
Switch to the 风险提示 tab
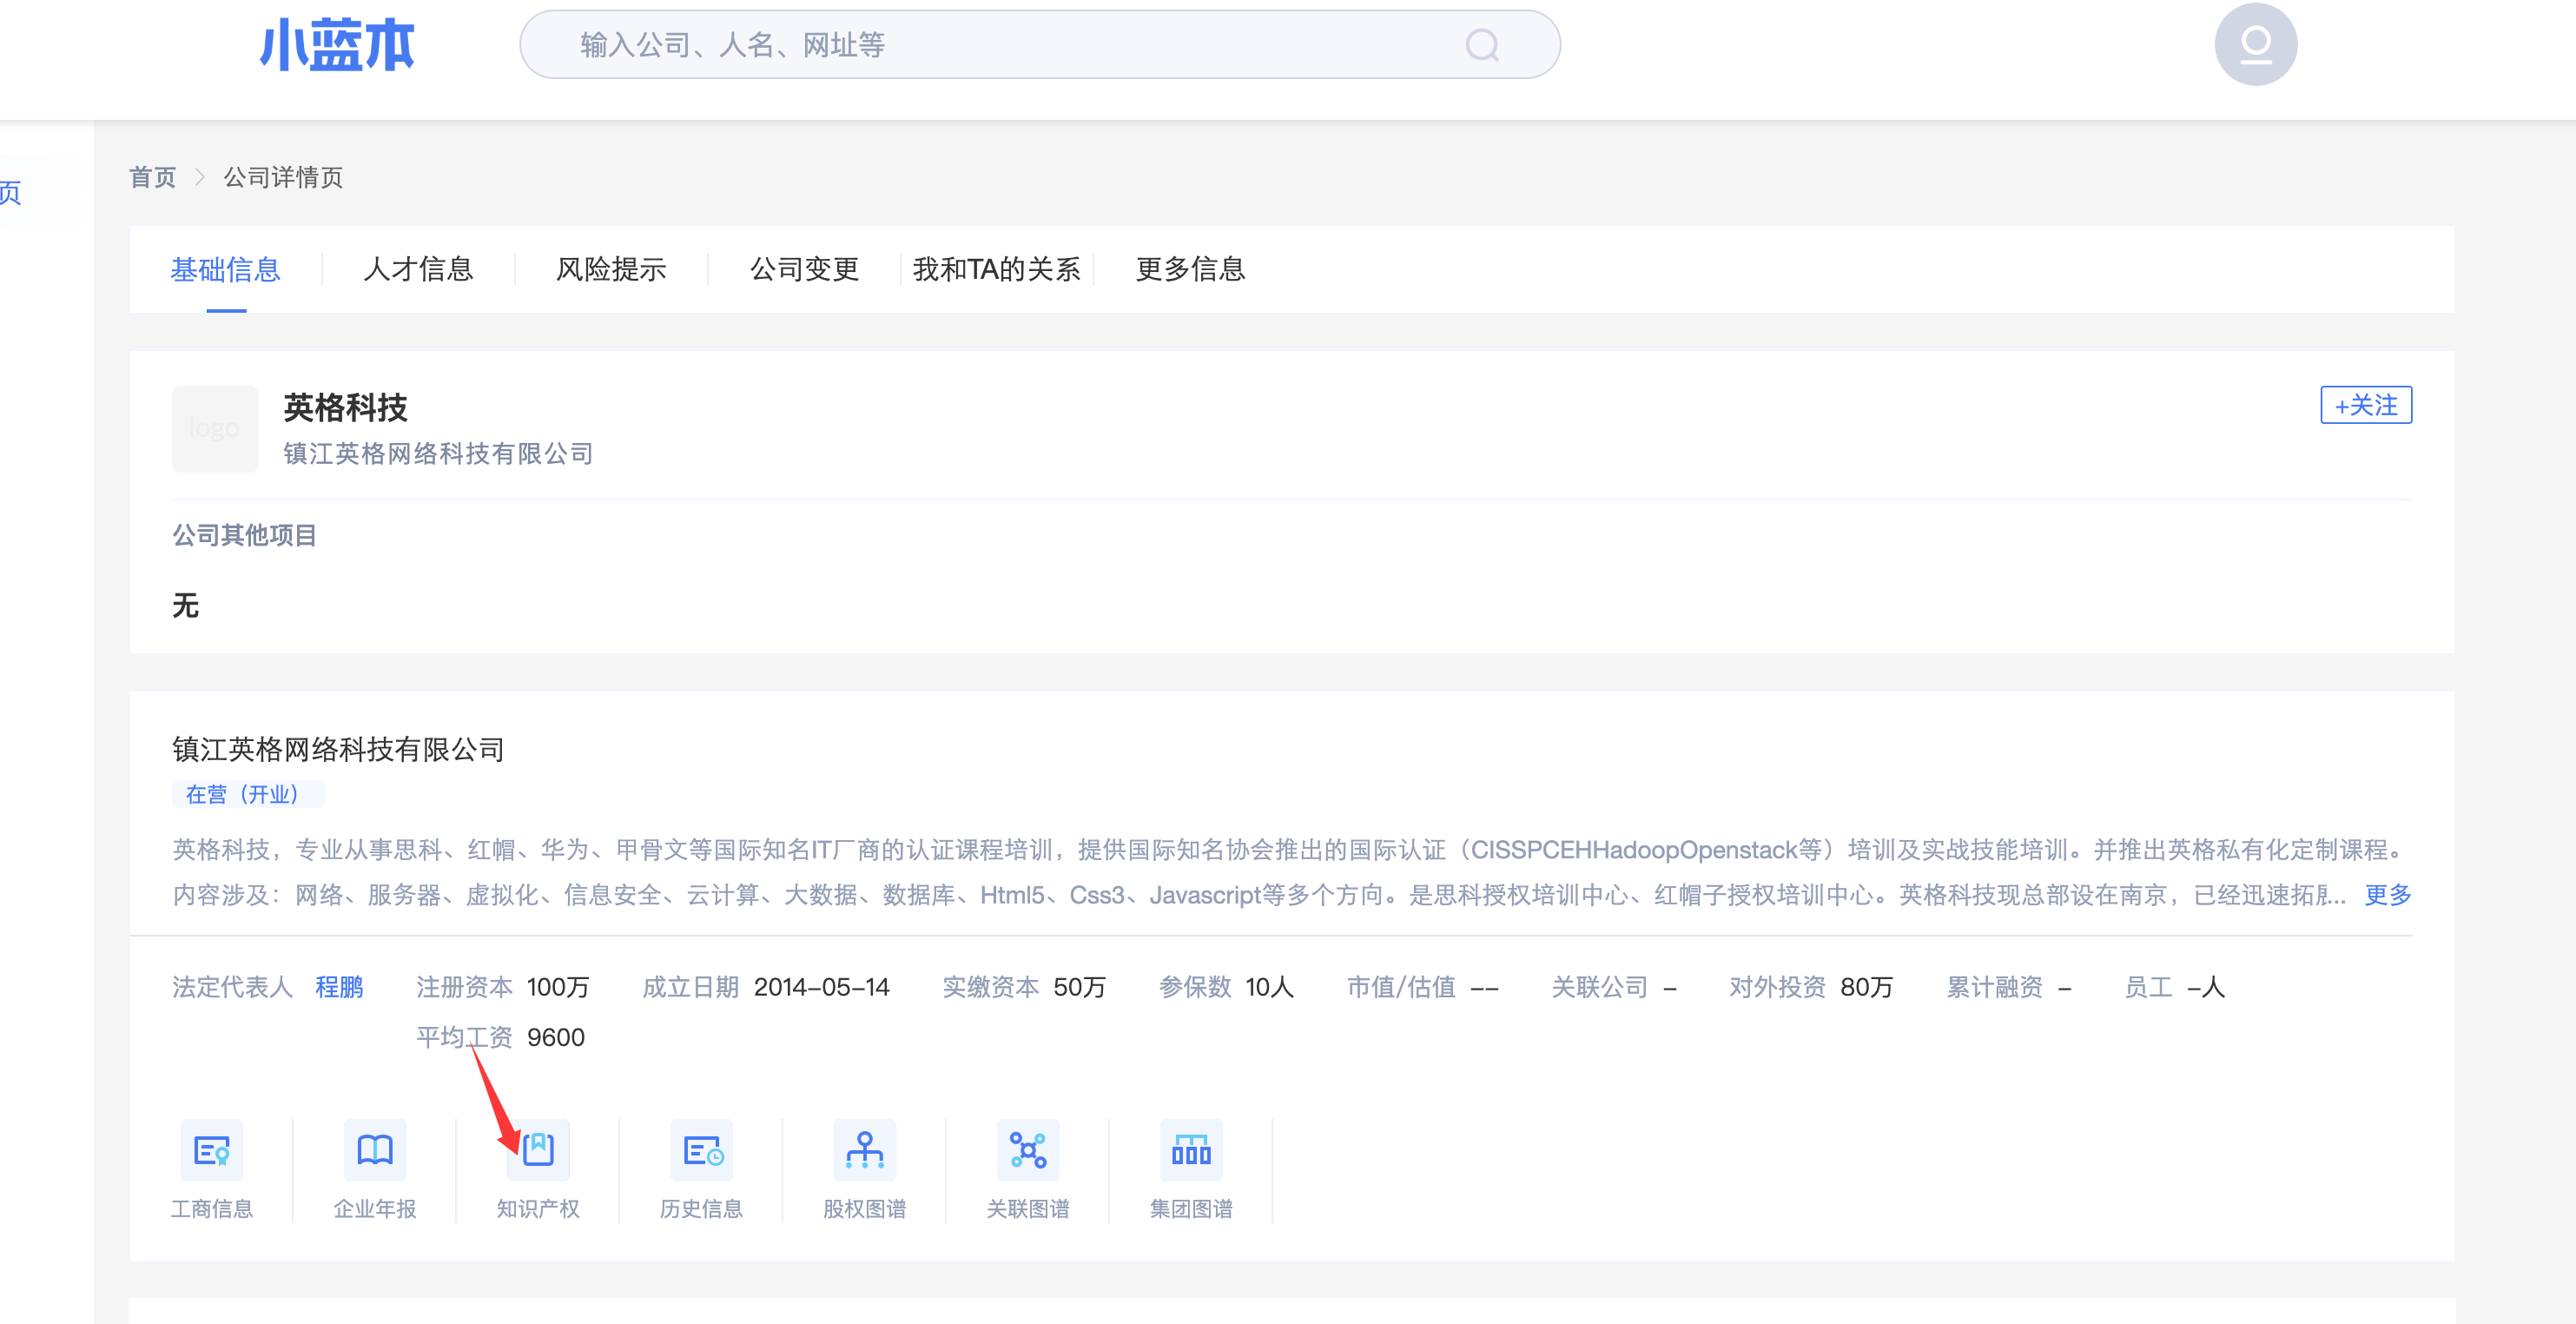tap(611, 269)
